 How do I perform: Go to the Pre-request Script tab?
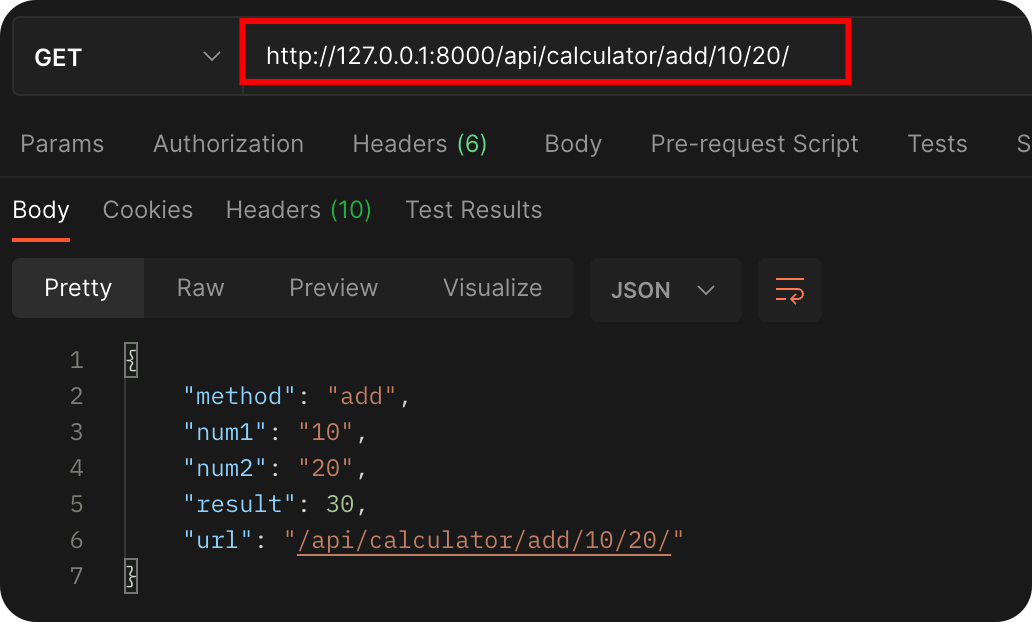[x=754, y=144]
